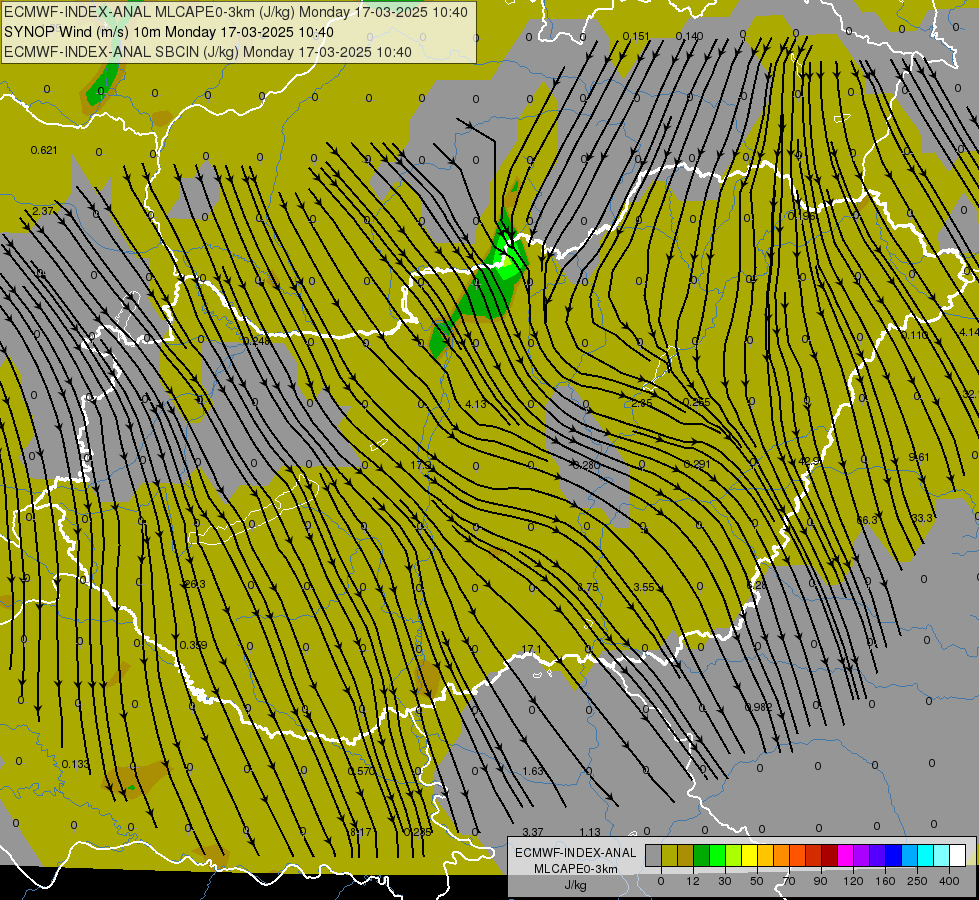Screen dimensions: 979x900
Task: Click the map value 0.255
Action: (x=696, y=402)
